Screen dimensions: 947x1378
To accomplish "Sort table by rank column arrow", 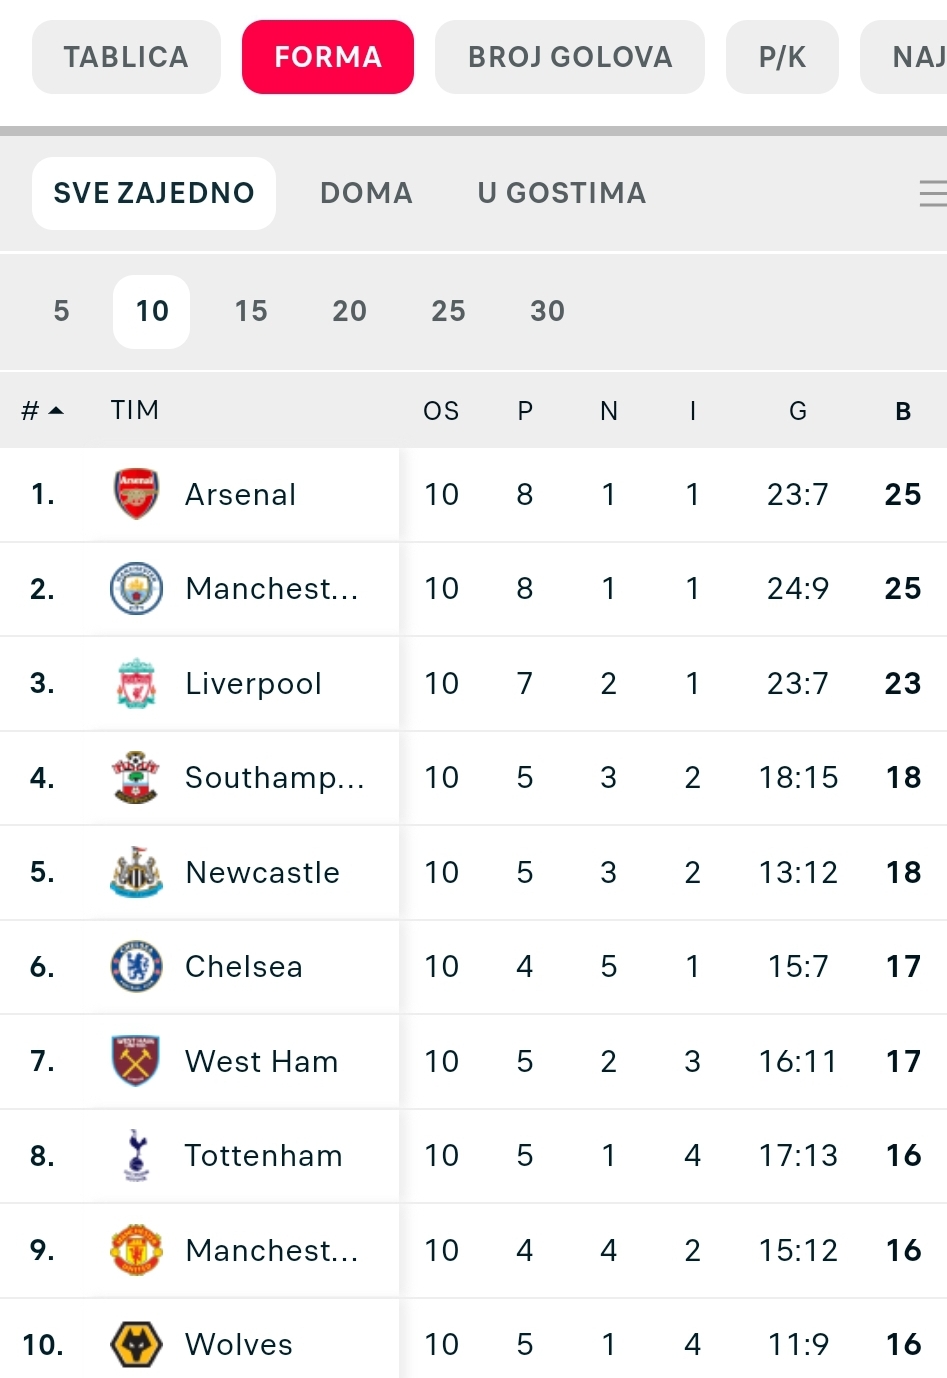I will pos(56,411).
